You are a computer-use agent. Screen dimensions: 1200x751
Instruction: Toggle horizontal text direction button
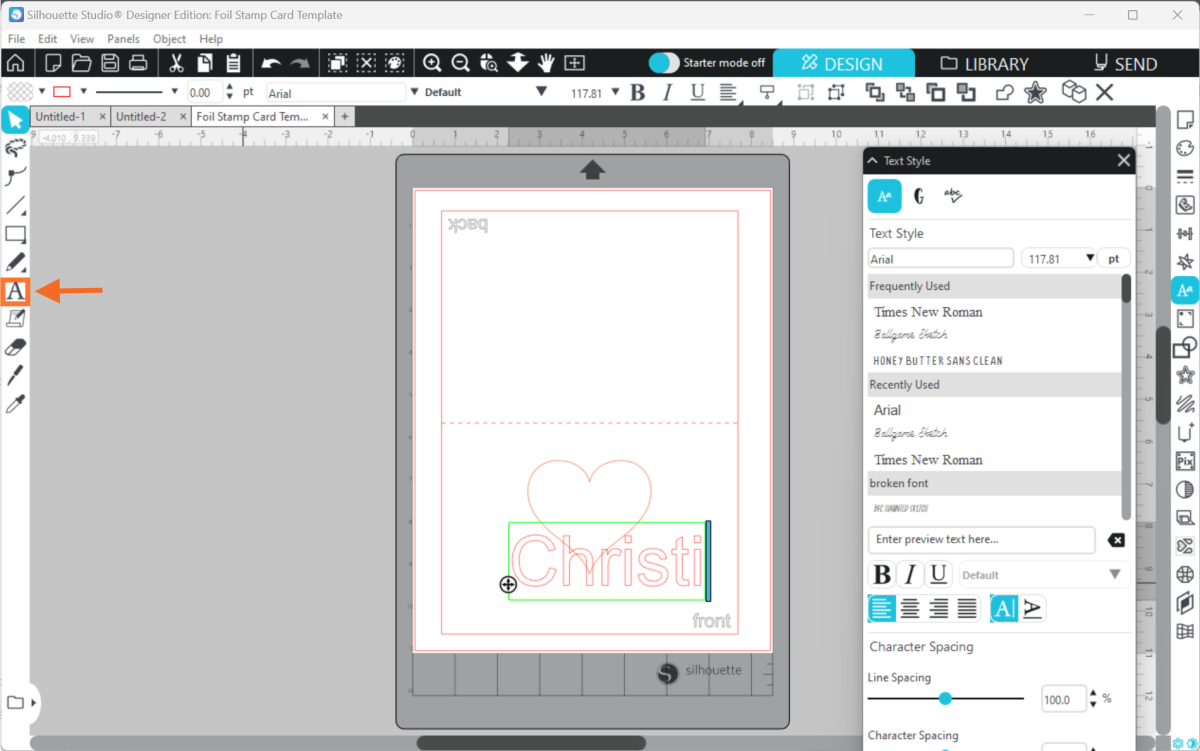point(1004,607)
